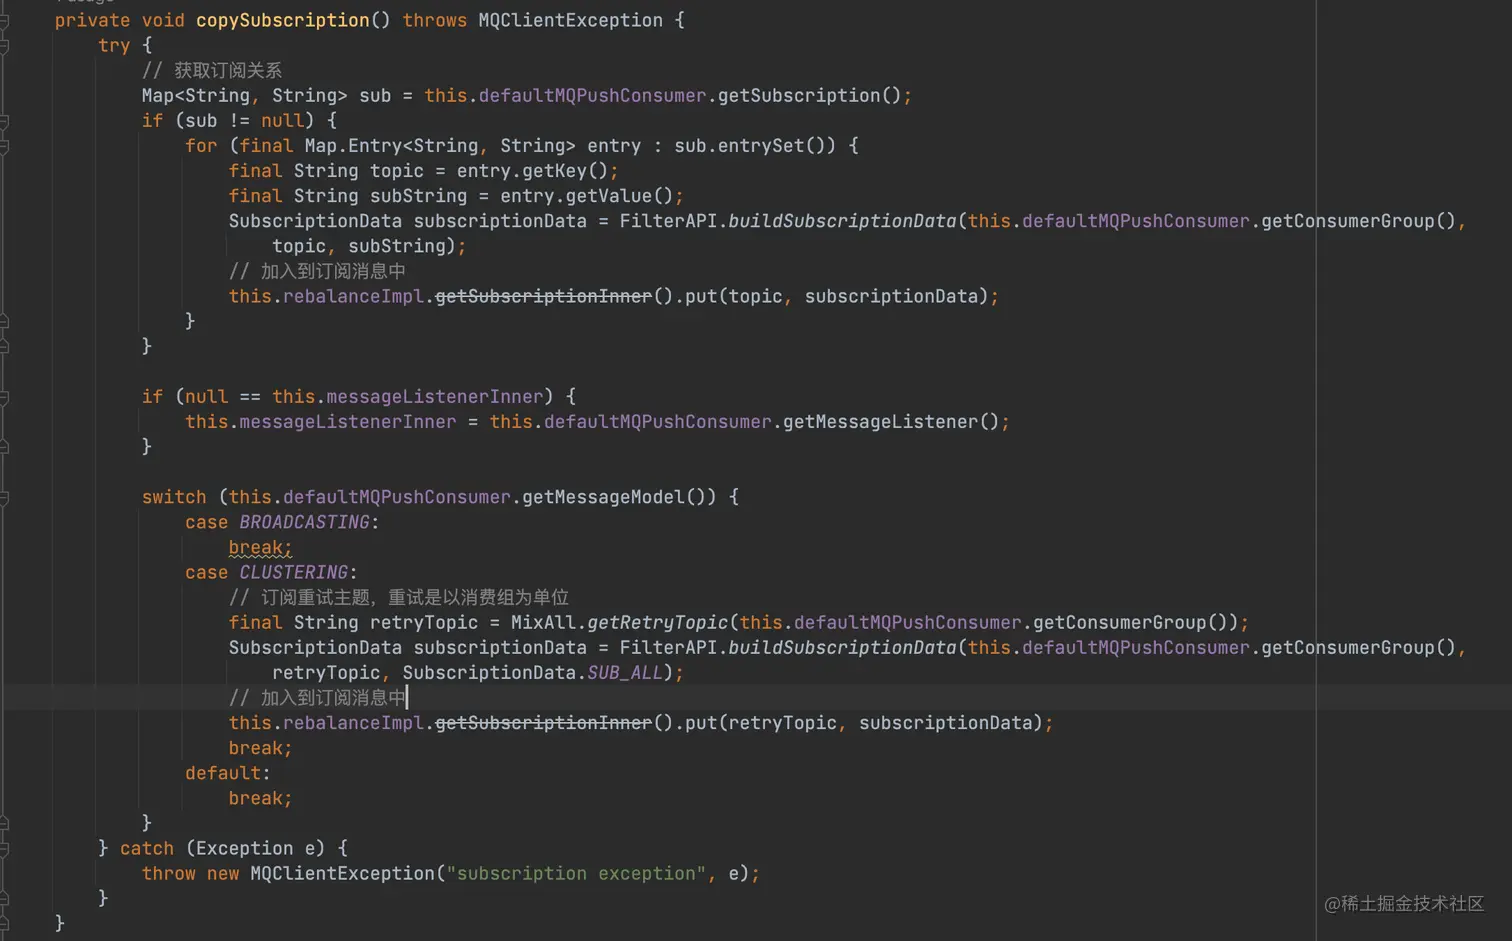The image size is (1512, 941).
Task: Click the copySubscription method name
Action: (282, 20)
